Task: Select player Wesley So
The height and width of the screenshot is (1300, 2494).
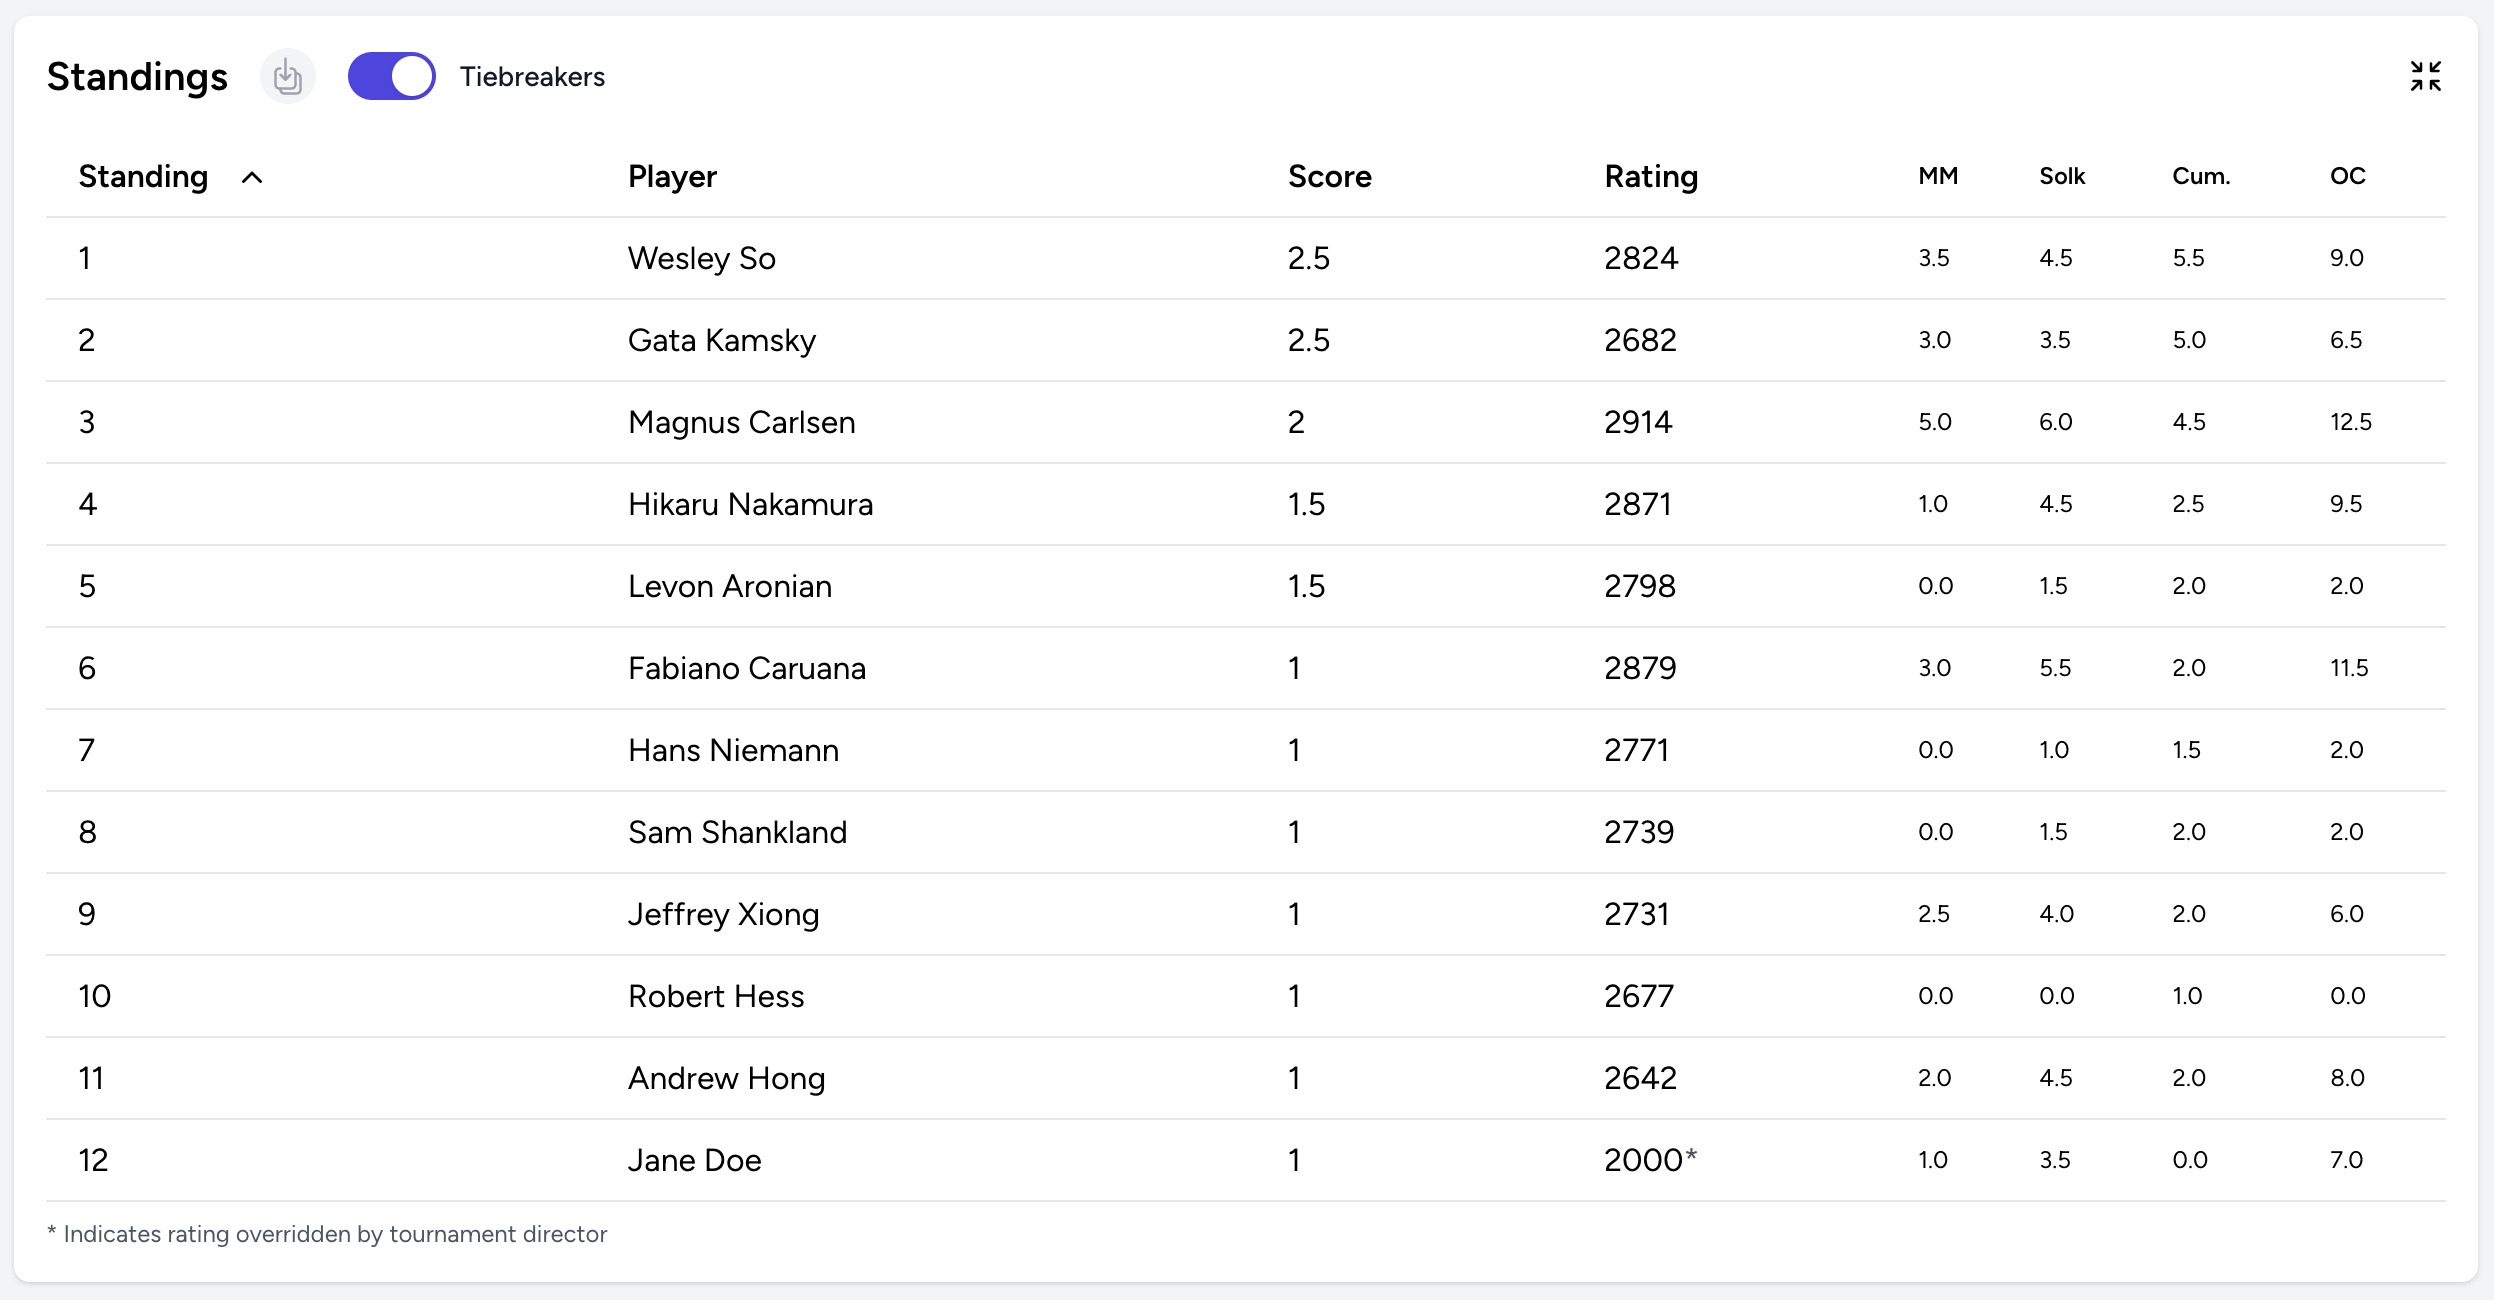Action: click(702, 259)
